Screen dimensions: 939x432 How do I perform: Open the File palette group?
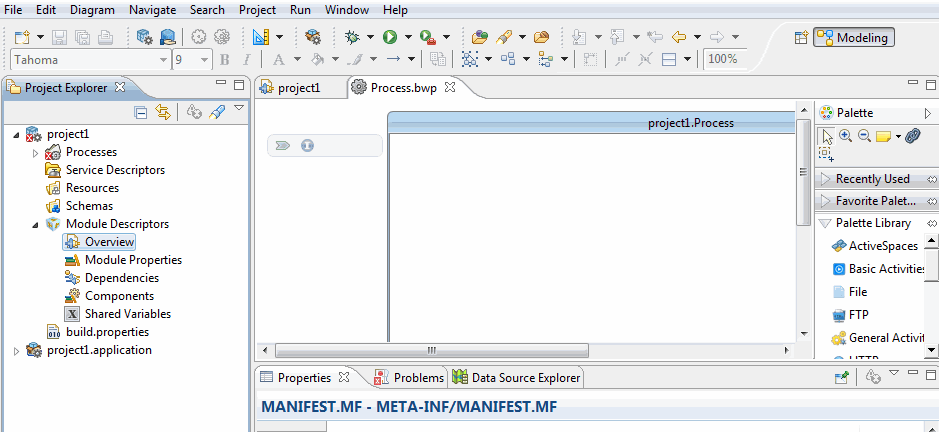coord(850,292)
